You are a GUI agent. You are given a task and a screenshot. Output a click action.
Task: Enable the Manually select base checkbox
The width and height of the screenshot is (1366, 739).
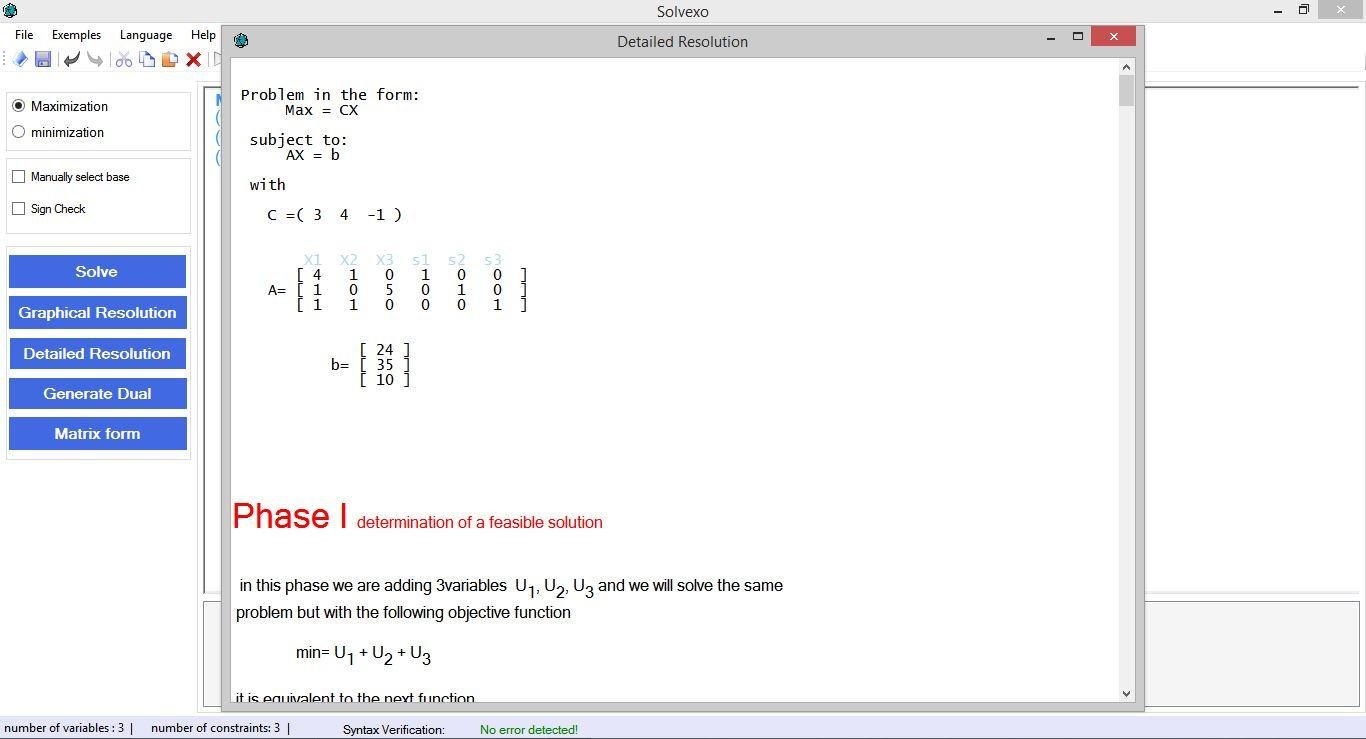click(x=18, y=177)
